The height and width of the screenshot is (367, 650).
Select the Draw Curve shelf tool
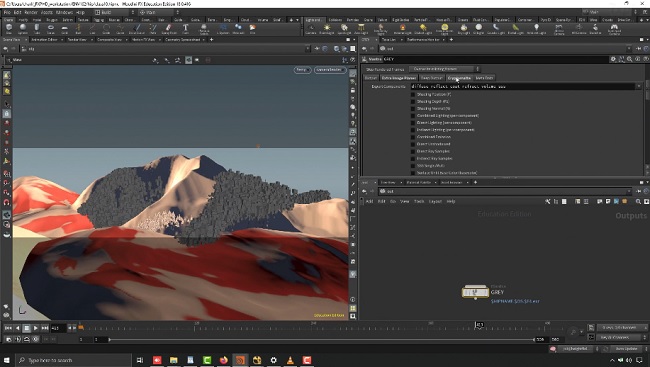pyautogui.click(x=137, y=29)
